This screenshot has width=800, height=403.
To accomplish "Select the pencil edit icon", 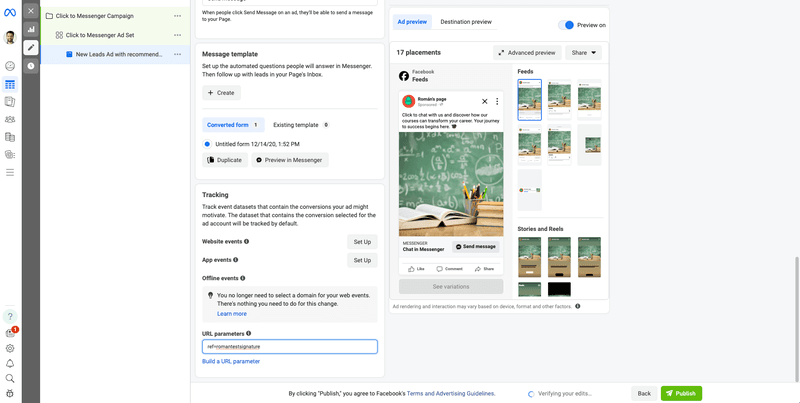I will pyautogui.click(x=31, y=47).
